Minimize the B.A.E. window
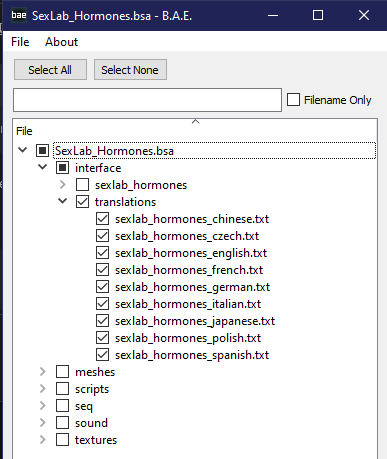The width and height of the screenshot is (387, 459). pyautogui.click(x=273, y=15)
